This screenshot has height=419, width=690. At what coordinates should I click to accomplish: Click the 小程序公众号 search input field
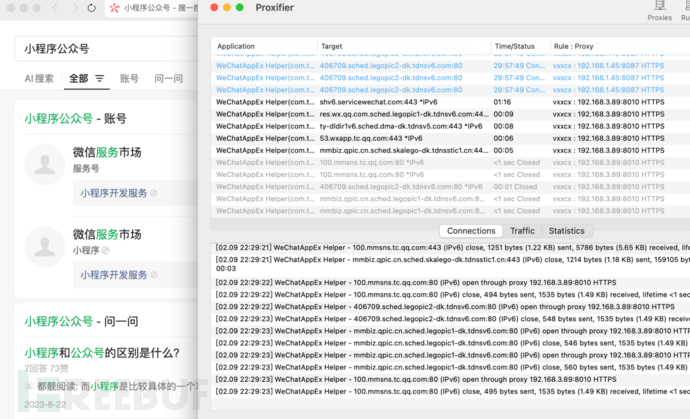(x=106, y=49)
